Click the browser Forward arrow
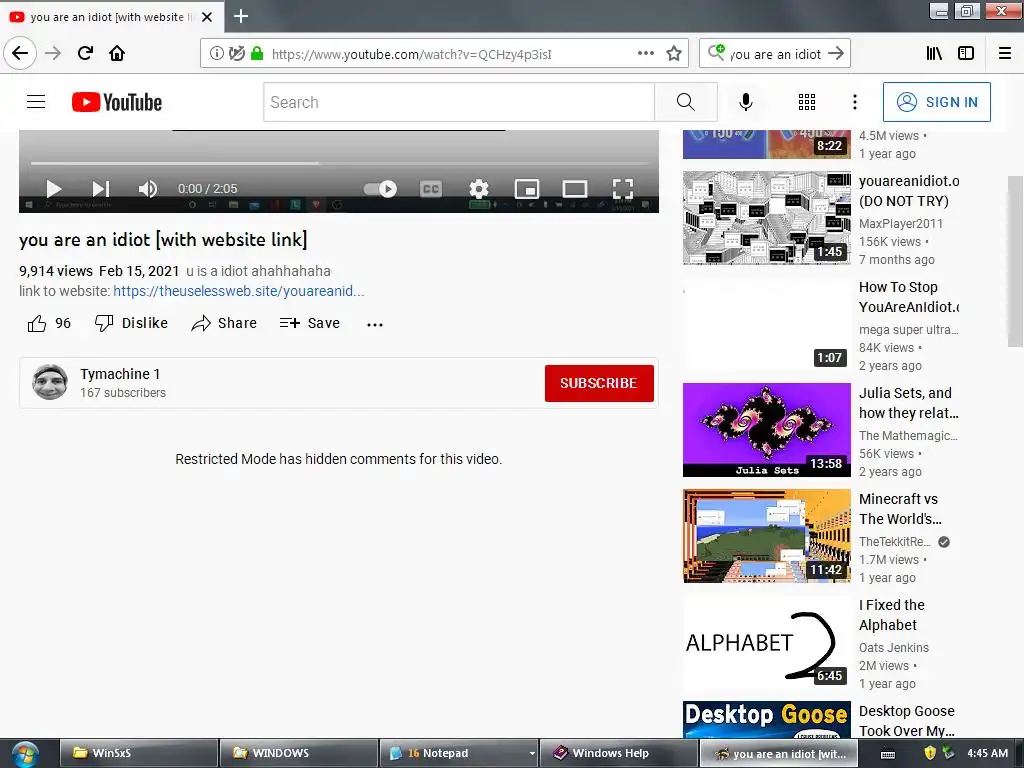The height and width of the screenshot is (768, 1024). click(x=53, y=53)
